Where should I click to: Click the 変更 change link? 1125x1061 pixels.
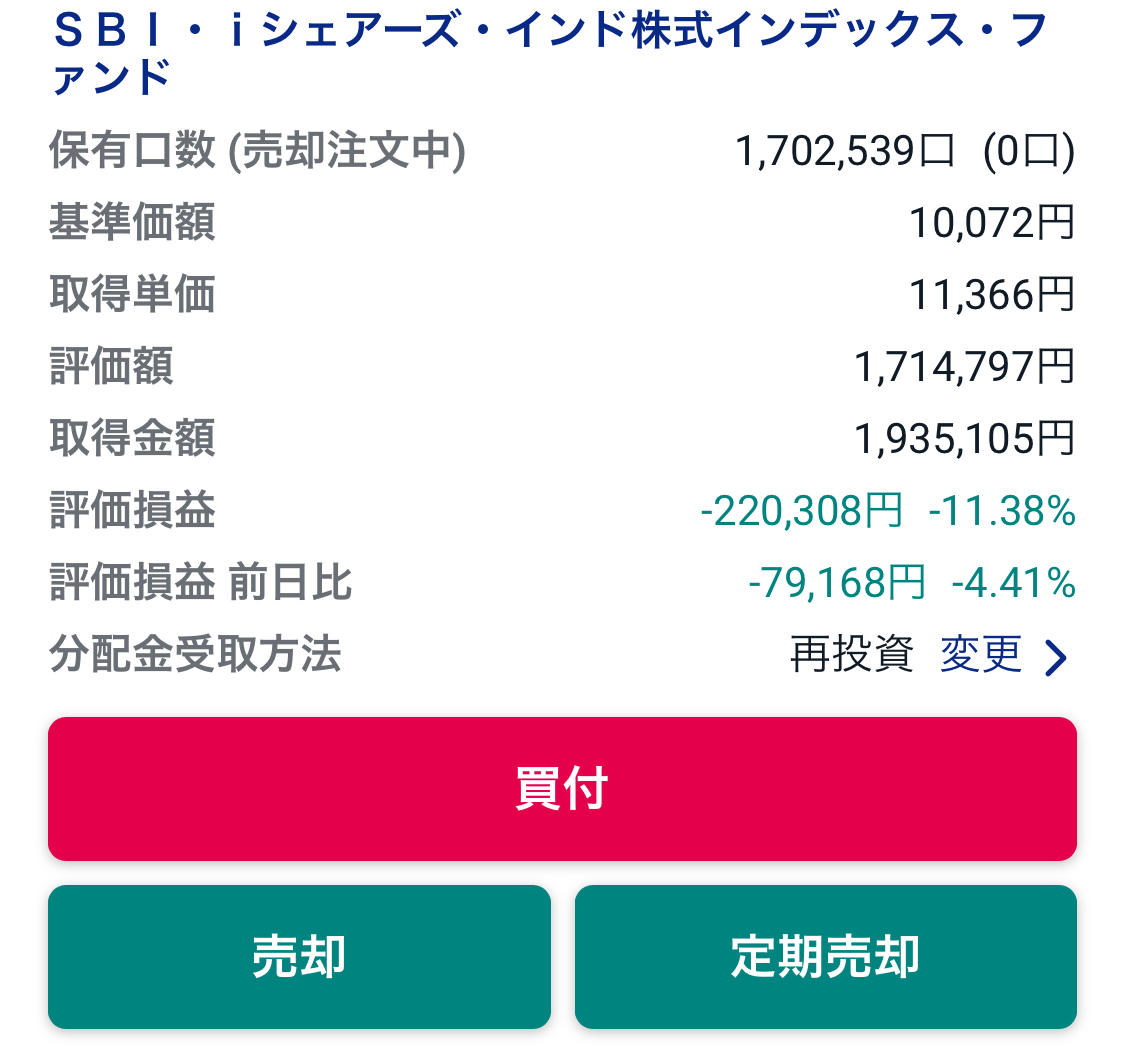point(981,655)
